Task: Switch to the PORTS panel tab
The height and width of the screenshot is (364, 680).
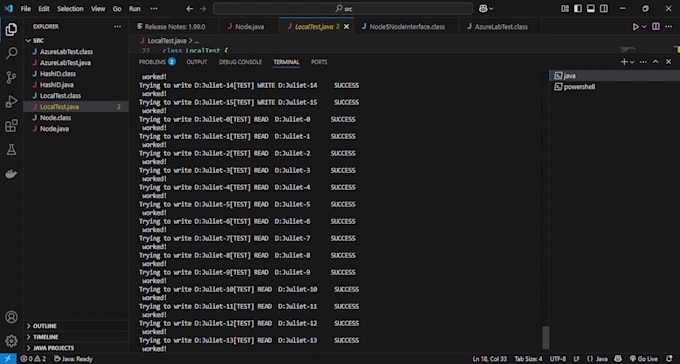Action: (319, 62)
